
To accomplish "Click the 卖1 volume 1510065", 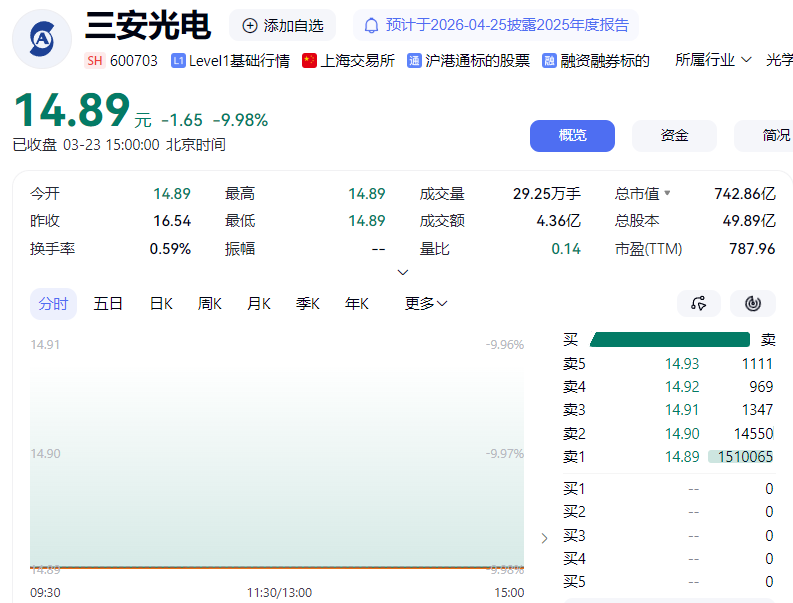I will [745, 457].
